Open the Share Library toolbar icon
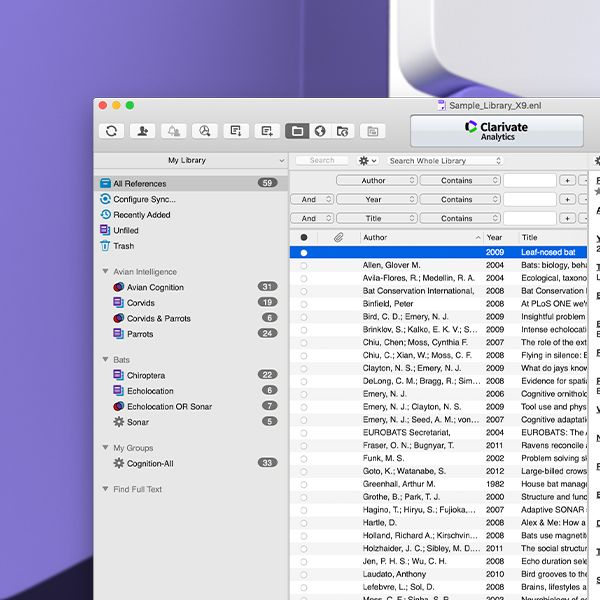Image resolution: width=600 pixels, height=600 pixels. click(x=142, y=131)
